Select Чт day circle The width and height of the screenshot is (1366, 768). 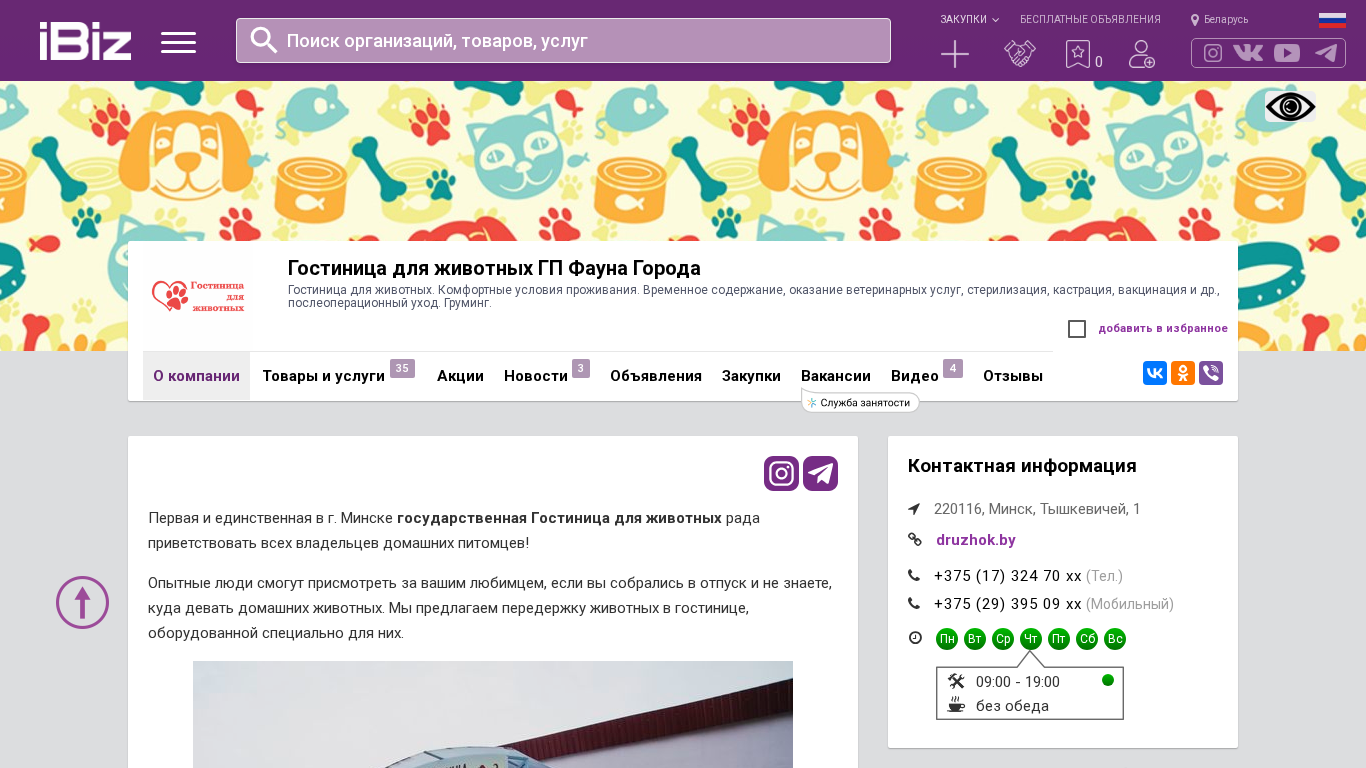(x=1031, y=639)
